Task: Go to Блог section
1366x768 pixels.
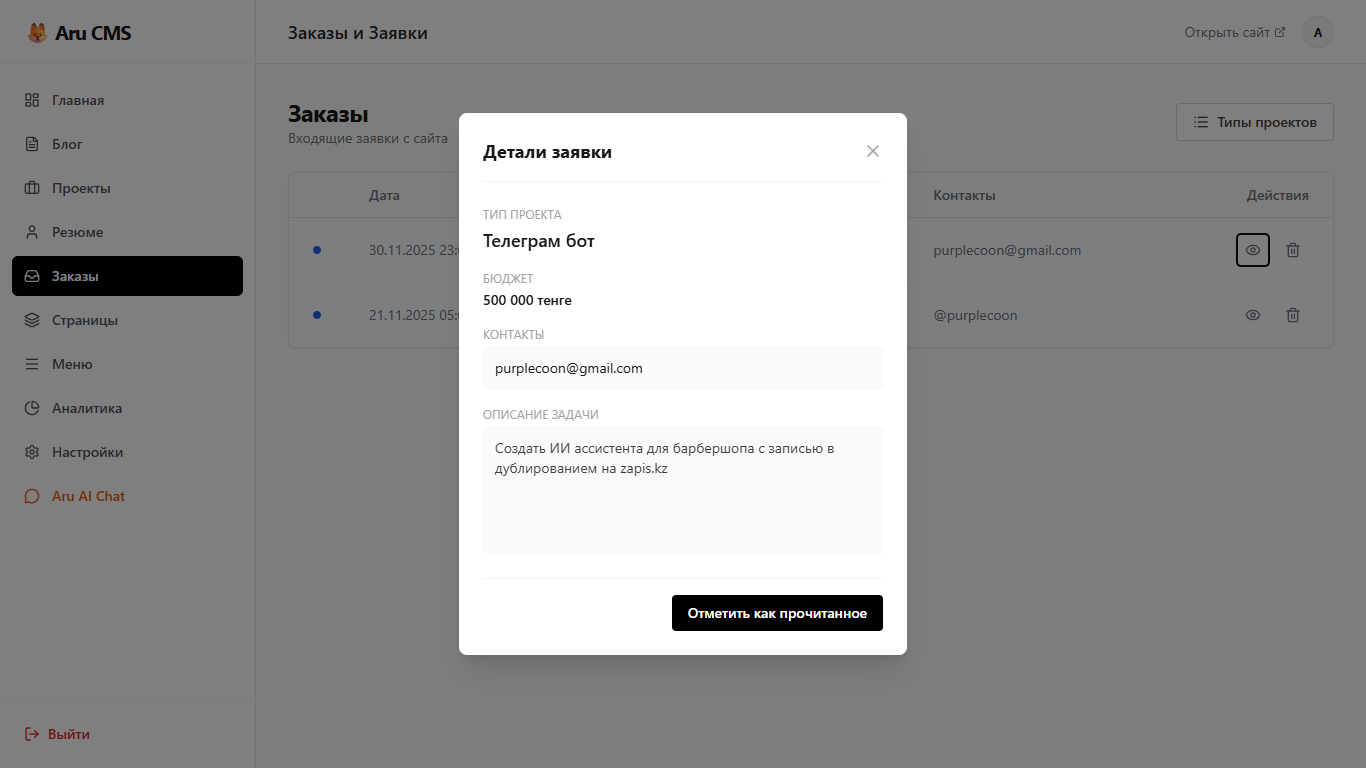Action: [67, 144]
